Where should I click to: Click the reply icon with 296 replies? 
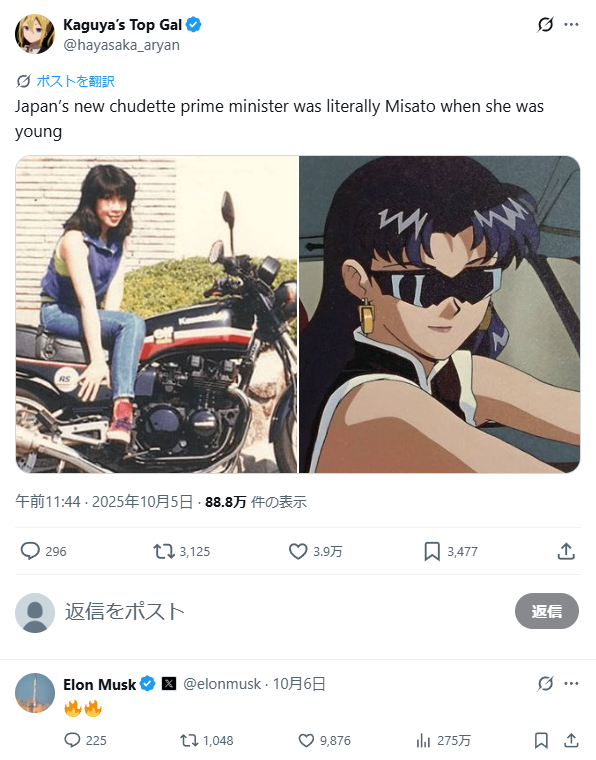[x=30, y=551]
